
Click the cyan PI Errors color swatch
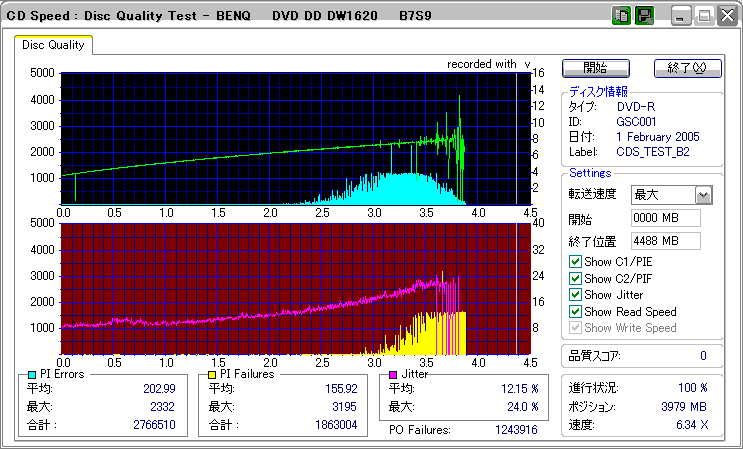32,375
